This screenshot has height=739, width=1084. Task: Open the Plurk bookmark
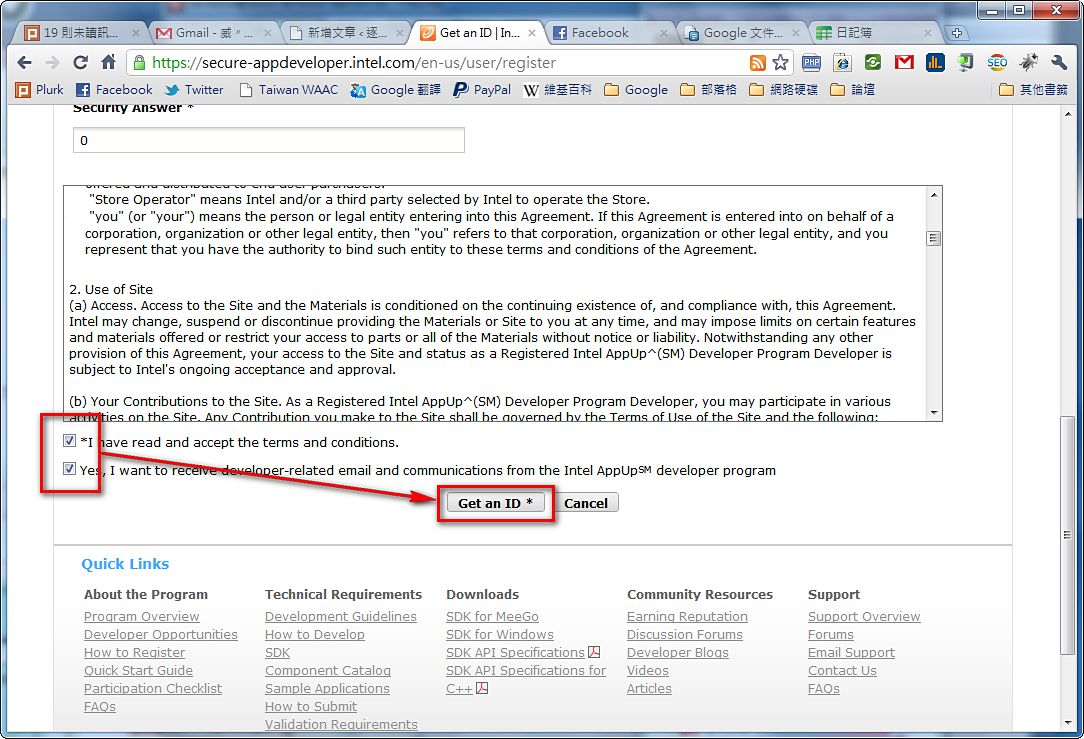point(39,90)
